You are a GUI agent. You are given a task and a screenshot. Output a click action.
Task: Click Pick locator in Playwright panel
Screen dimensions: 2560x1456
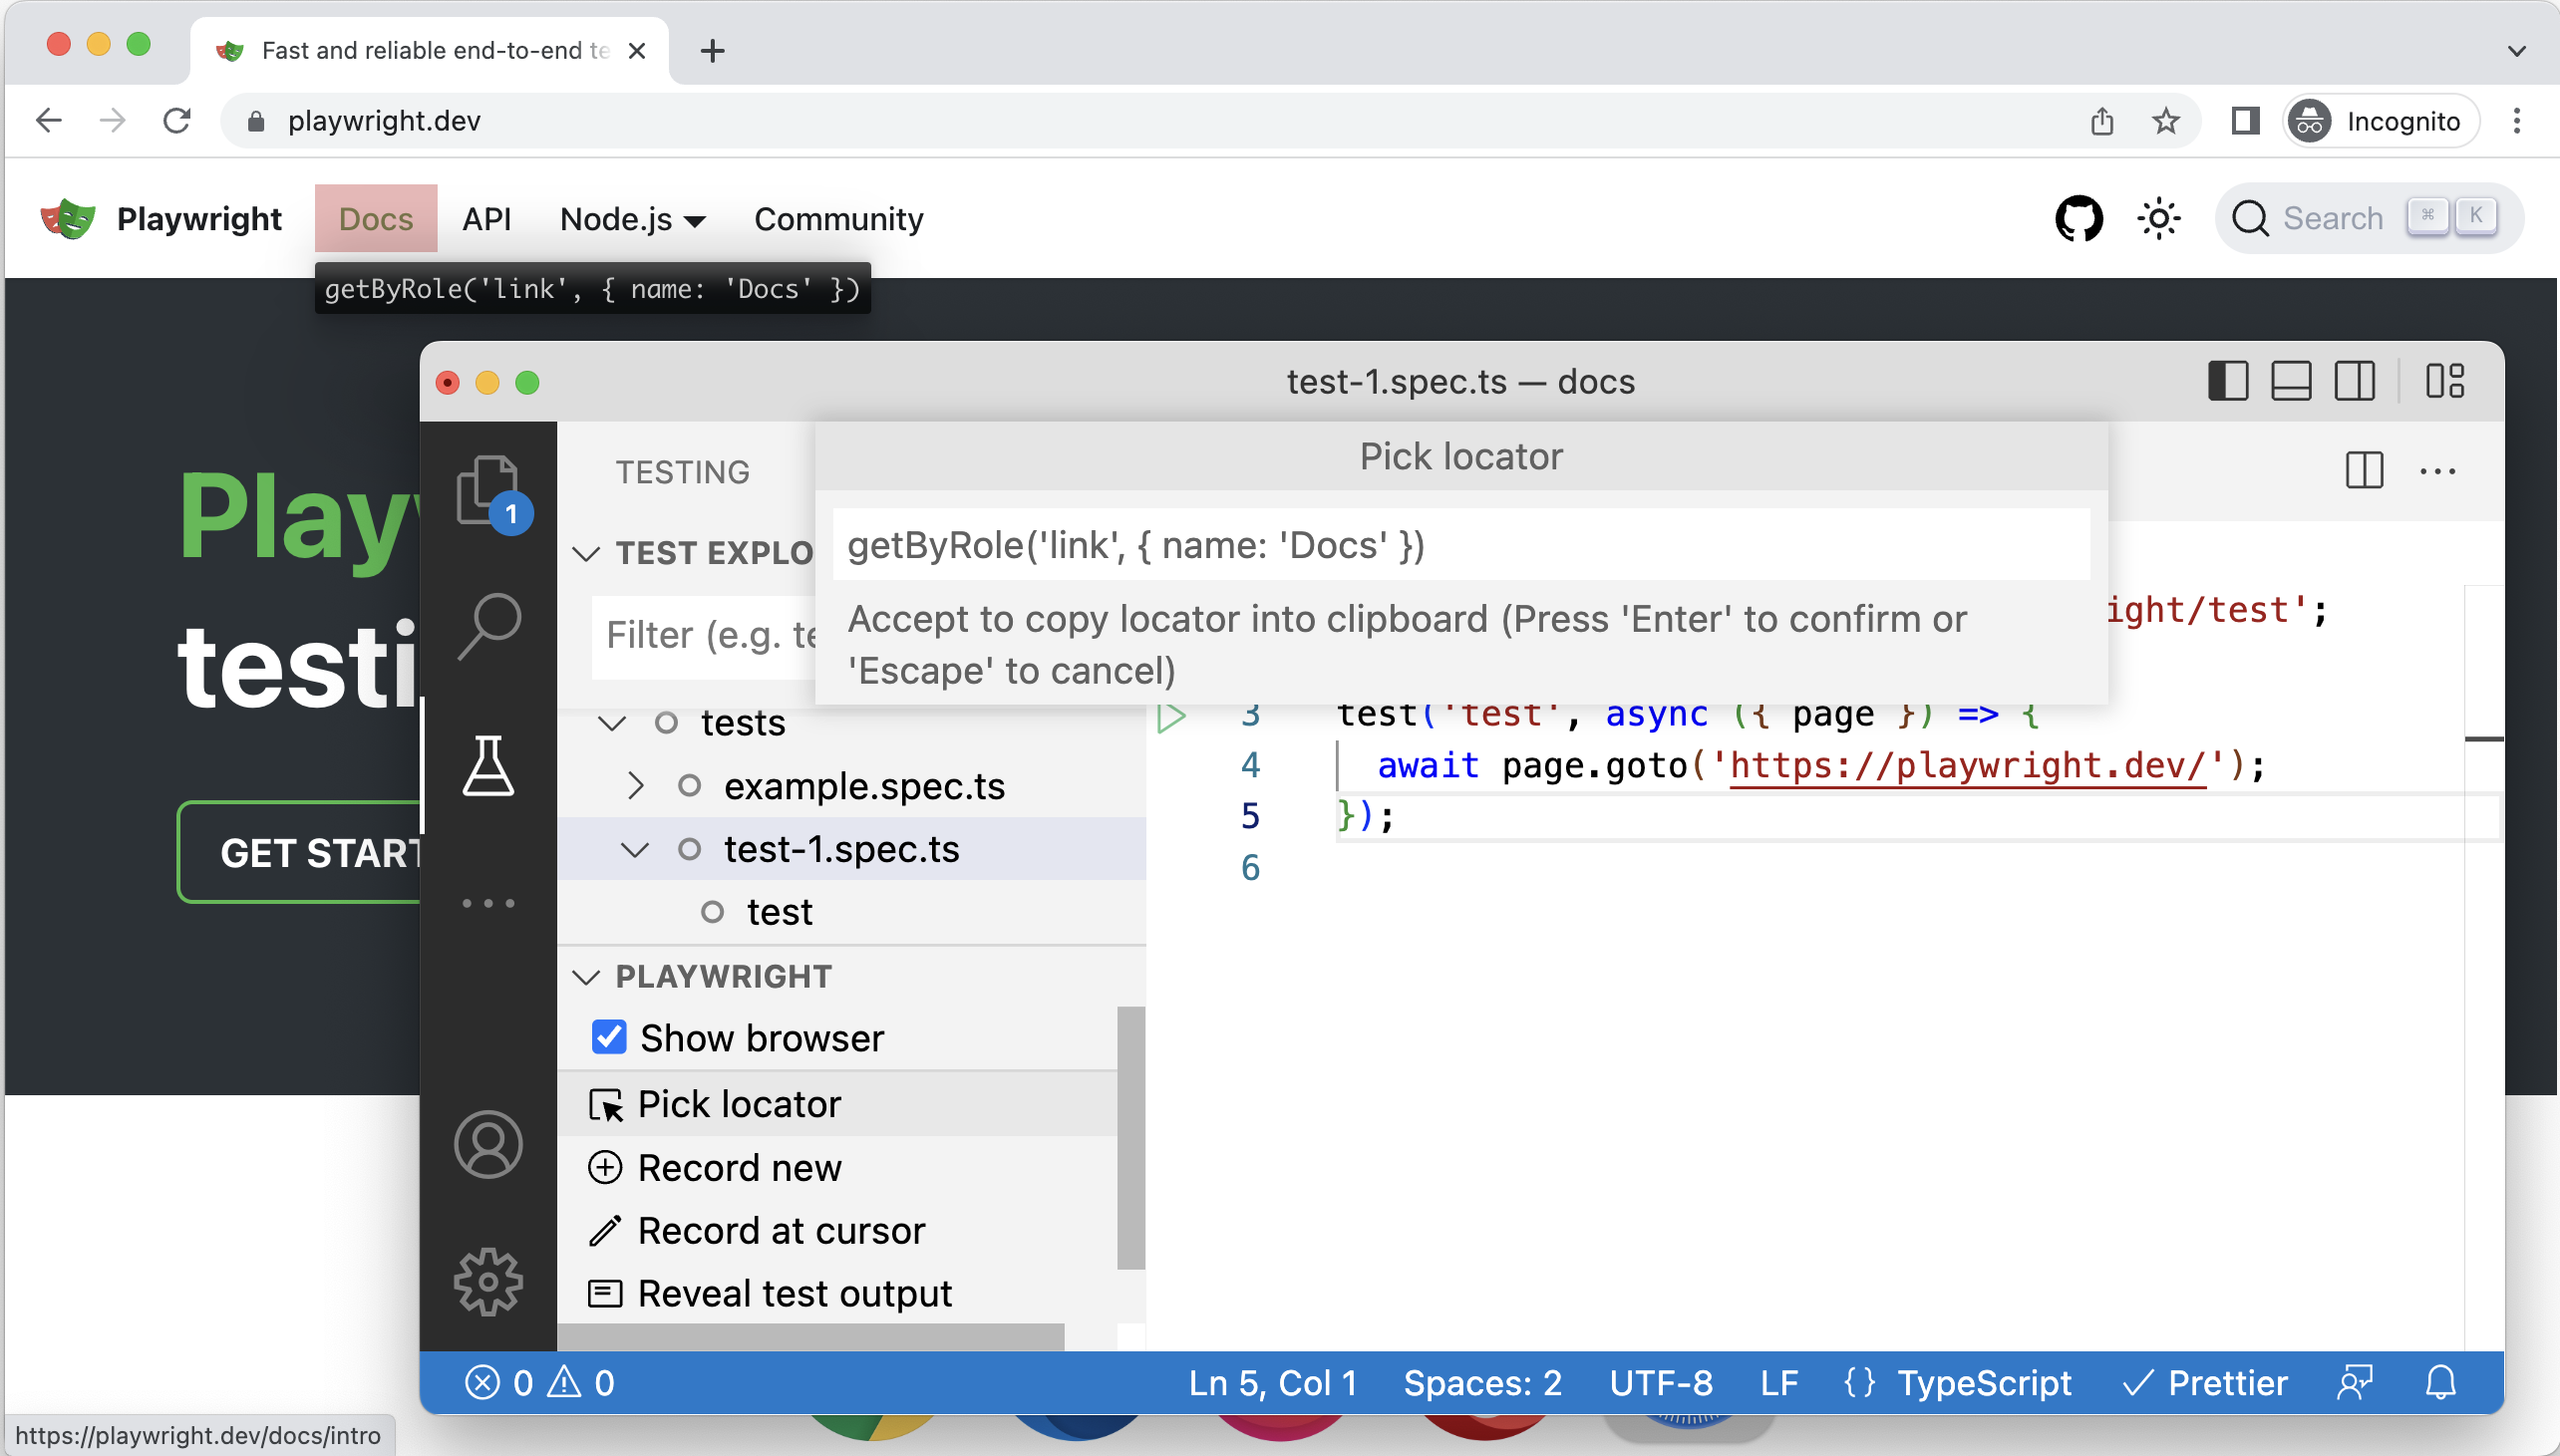point(836,1103)
